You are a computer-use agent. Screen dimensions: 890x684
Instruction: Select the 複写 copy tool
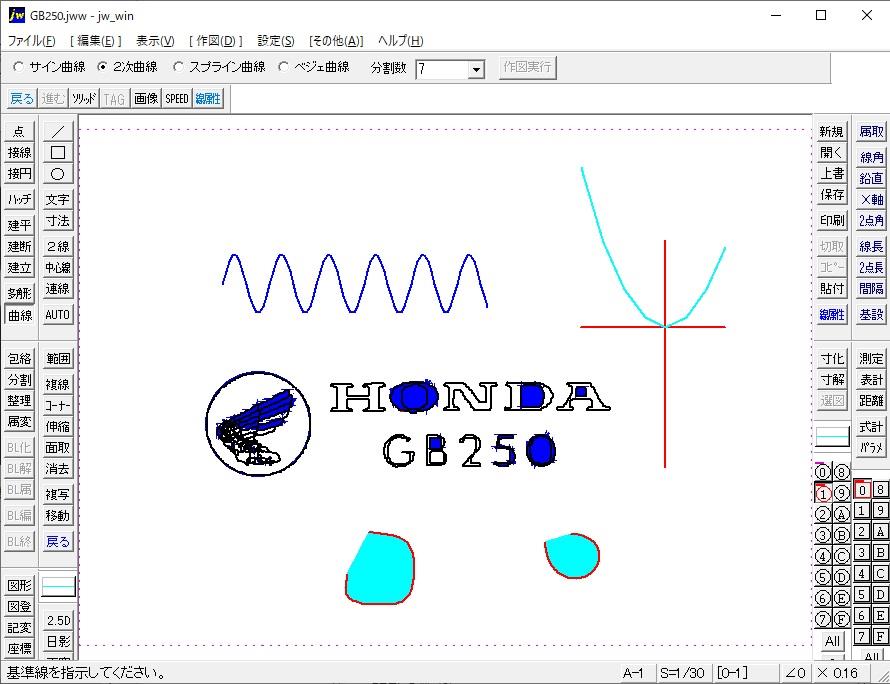[57, 494]
